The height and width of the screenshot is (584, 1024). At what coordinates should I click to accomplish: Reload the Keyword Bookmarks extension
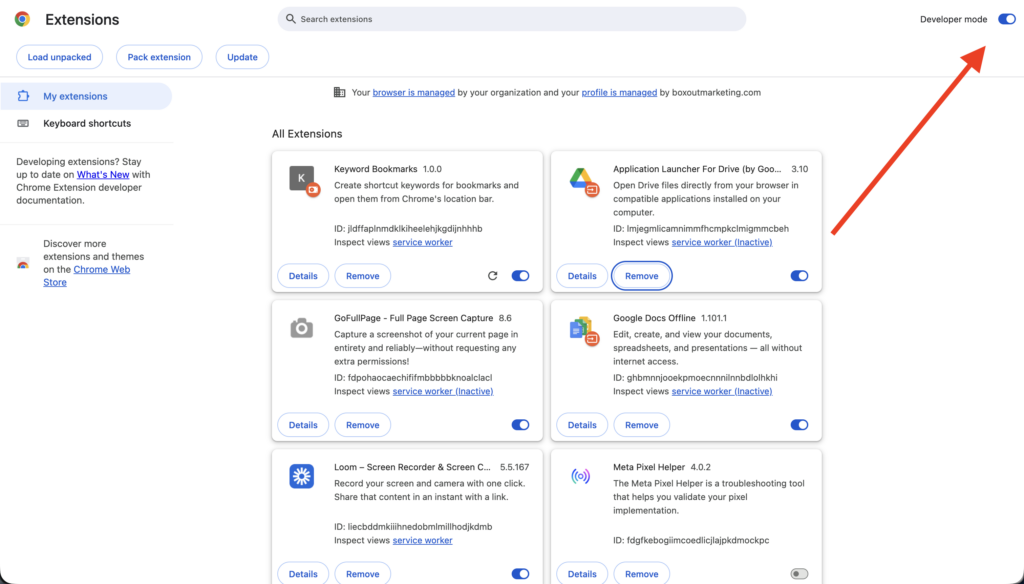492,276
